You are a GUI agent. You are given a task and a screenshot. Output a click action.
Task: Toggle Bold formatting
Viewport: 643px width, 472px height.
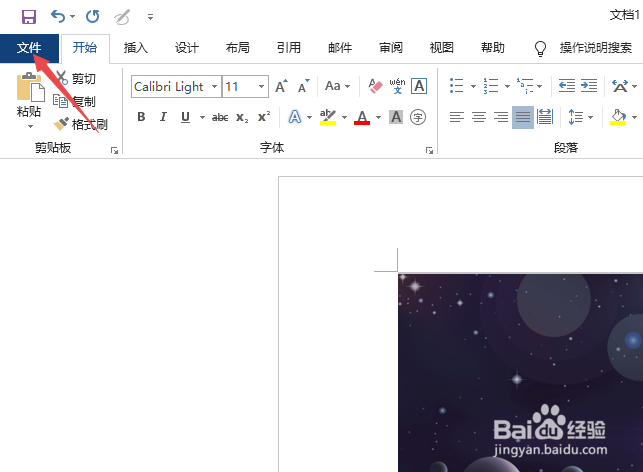(x=141, y=117)
